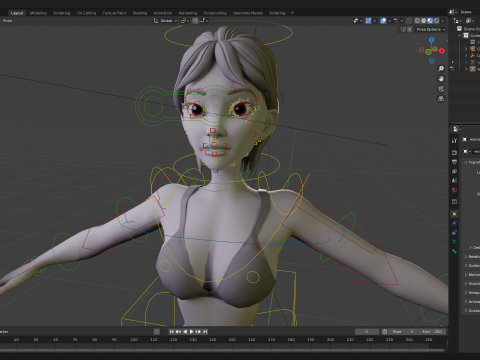Viewport: 480px width, 360px height.
Task: Click the blue Z axis on navigation gizmo
Action: tap(432, 40)
